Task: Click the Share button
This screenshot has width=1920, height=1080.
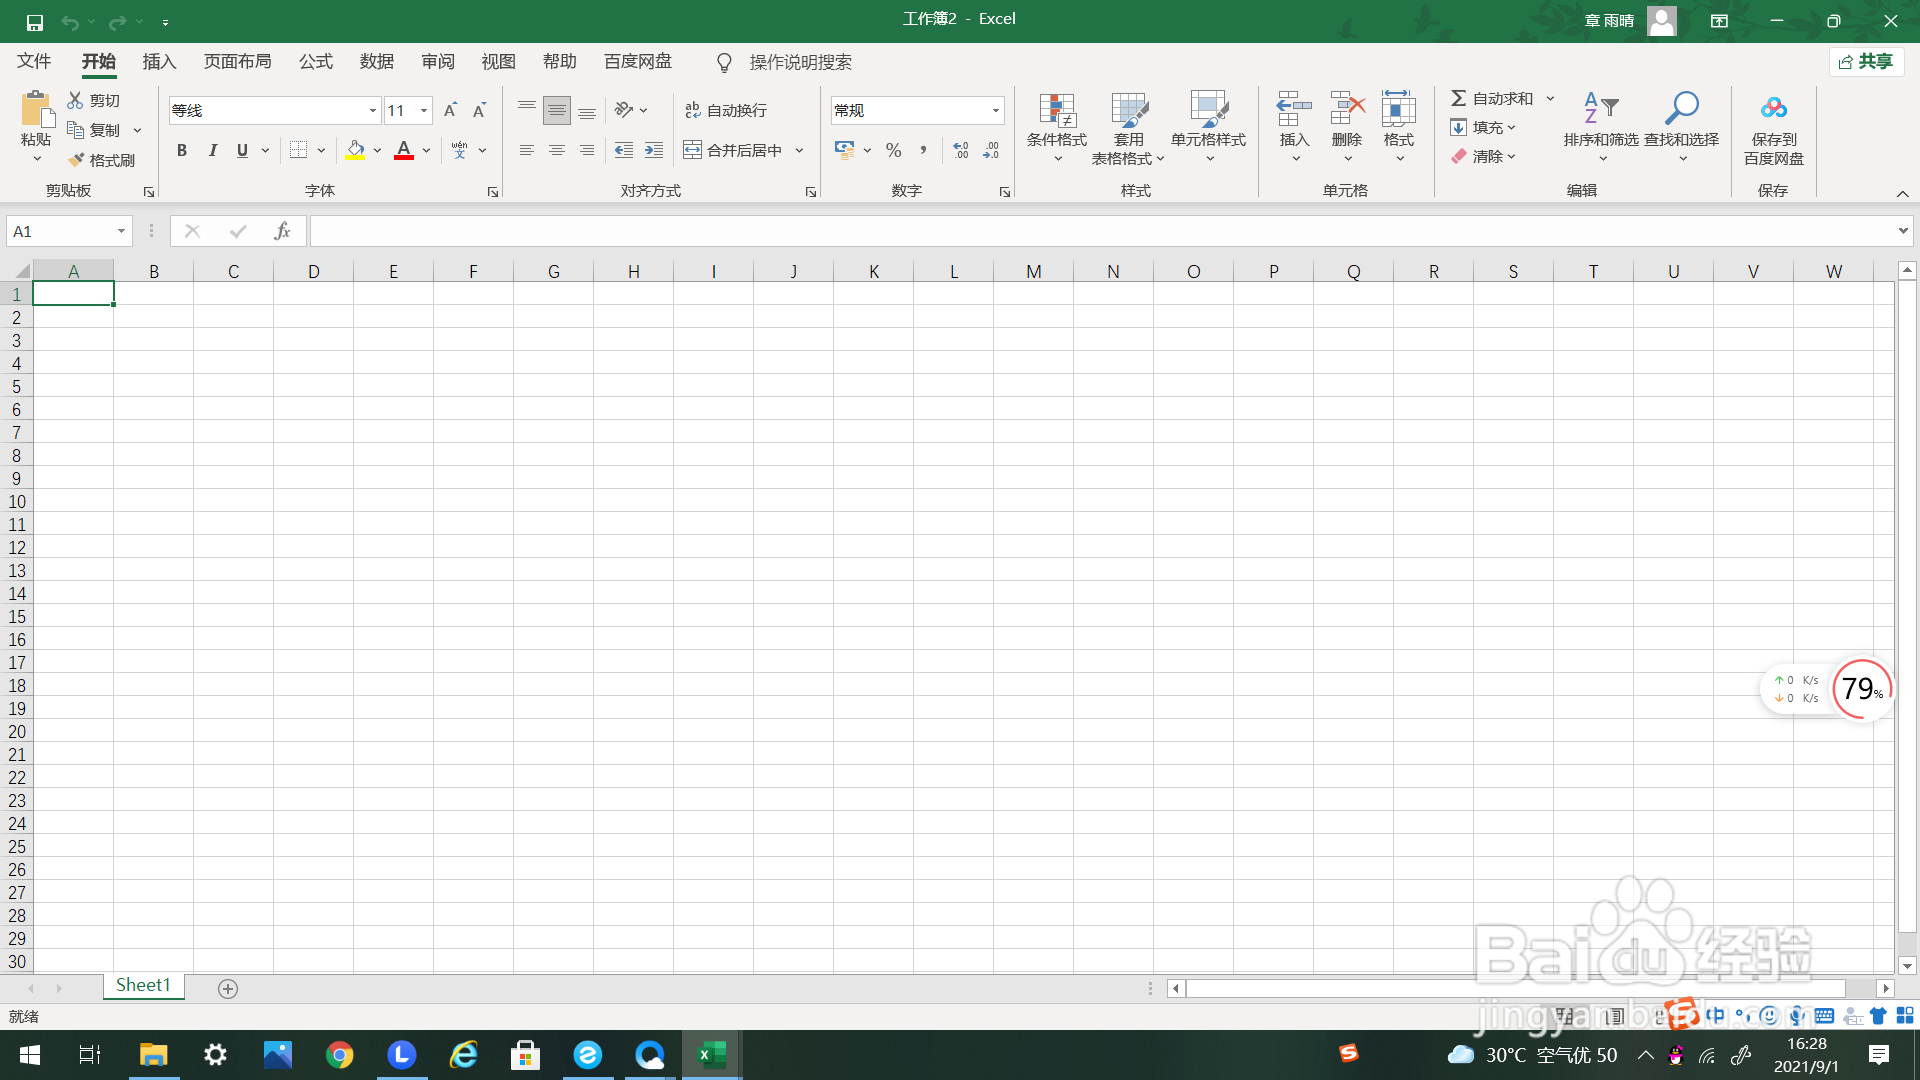Action: click(x=1866, y=62)
